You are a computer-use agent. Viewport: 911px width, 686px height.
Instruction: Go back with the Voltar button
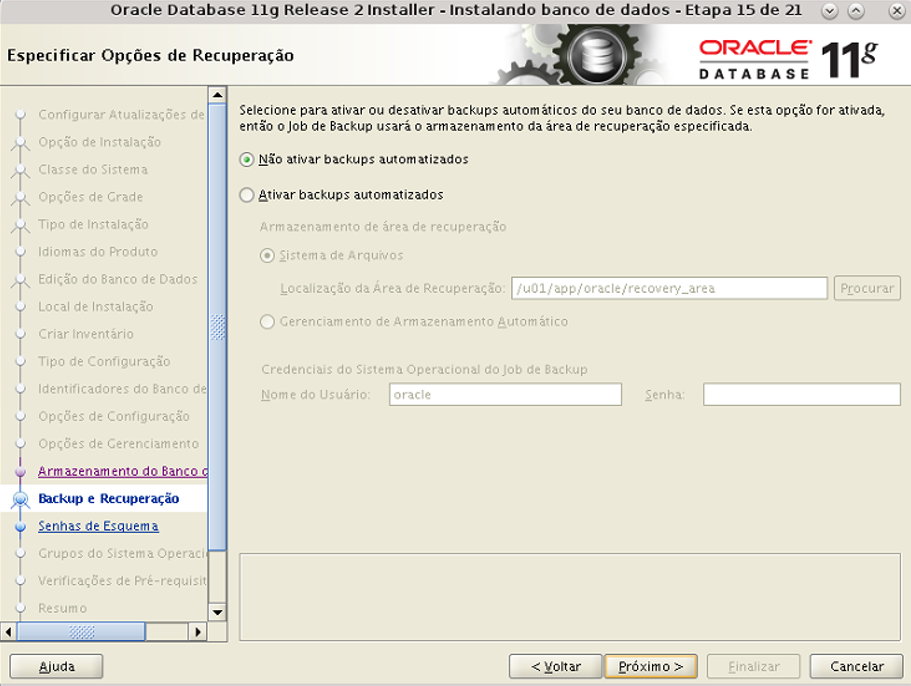(555, 666)
